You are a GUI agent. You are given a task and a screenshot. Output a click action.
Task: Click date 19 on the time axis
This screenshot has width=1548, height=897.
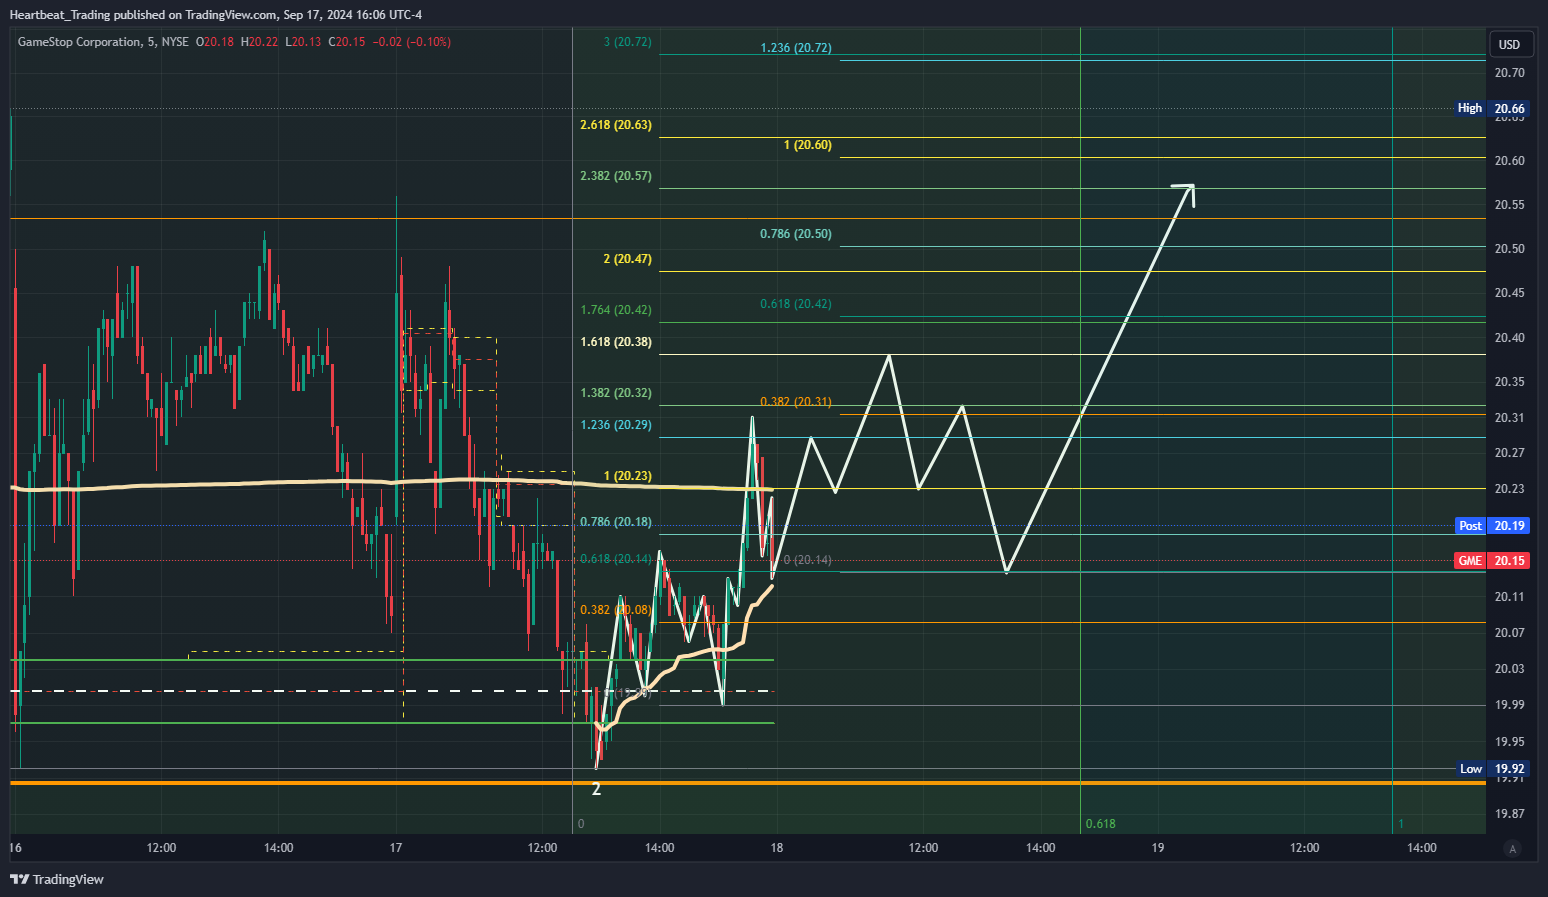1158,848
